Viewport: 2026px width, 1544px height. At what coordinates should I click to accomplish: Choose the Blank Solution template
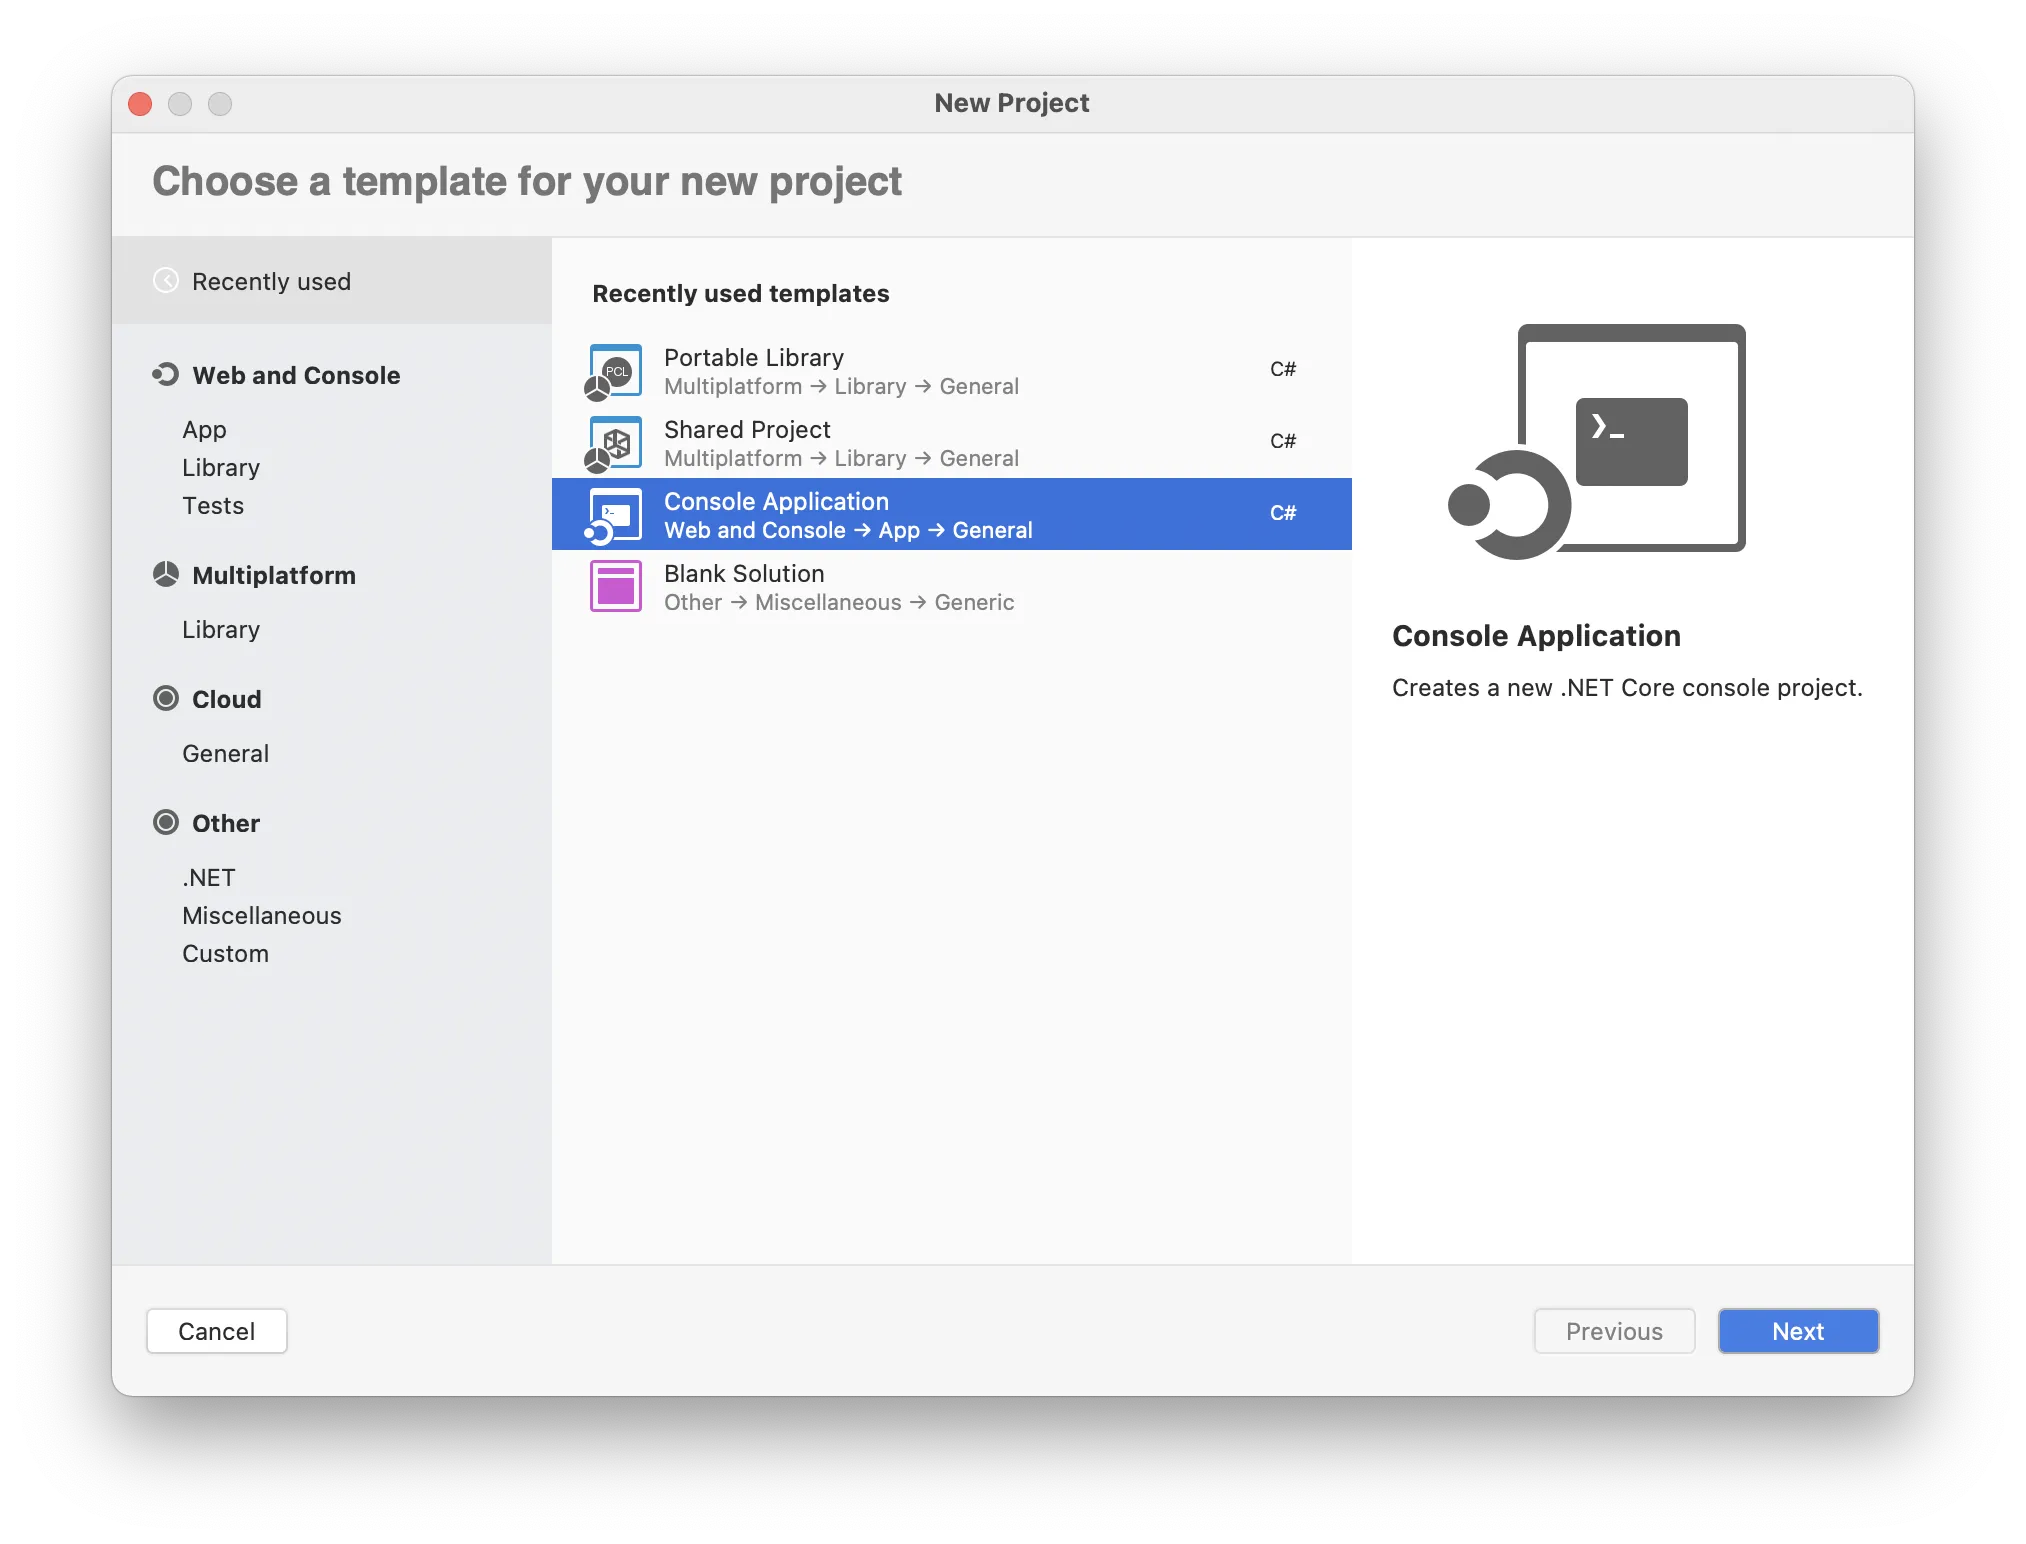pos(952,587)
